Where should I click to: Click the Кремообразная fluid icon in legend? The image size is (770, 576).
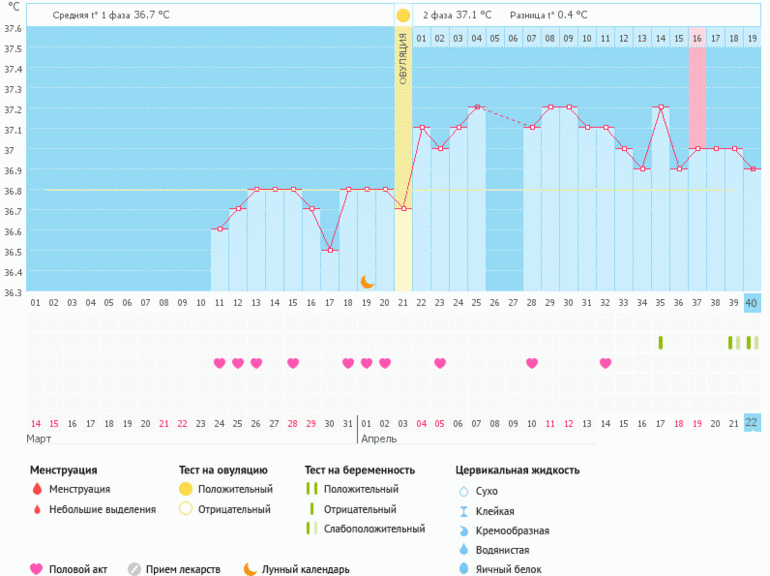(462, 530)
